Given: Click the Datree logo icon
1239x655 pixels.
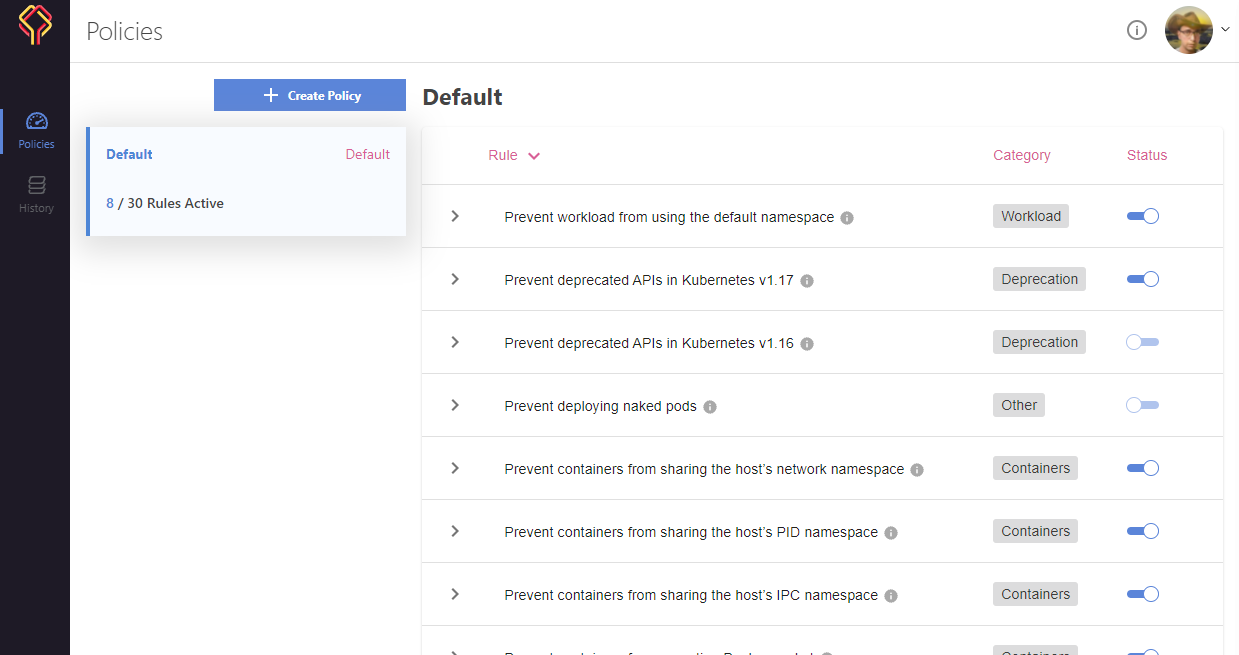Looking at the screenshot, I should point(35,25).
